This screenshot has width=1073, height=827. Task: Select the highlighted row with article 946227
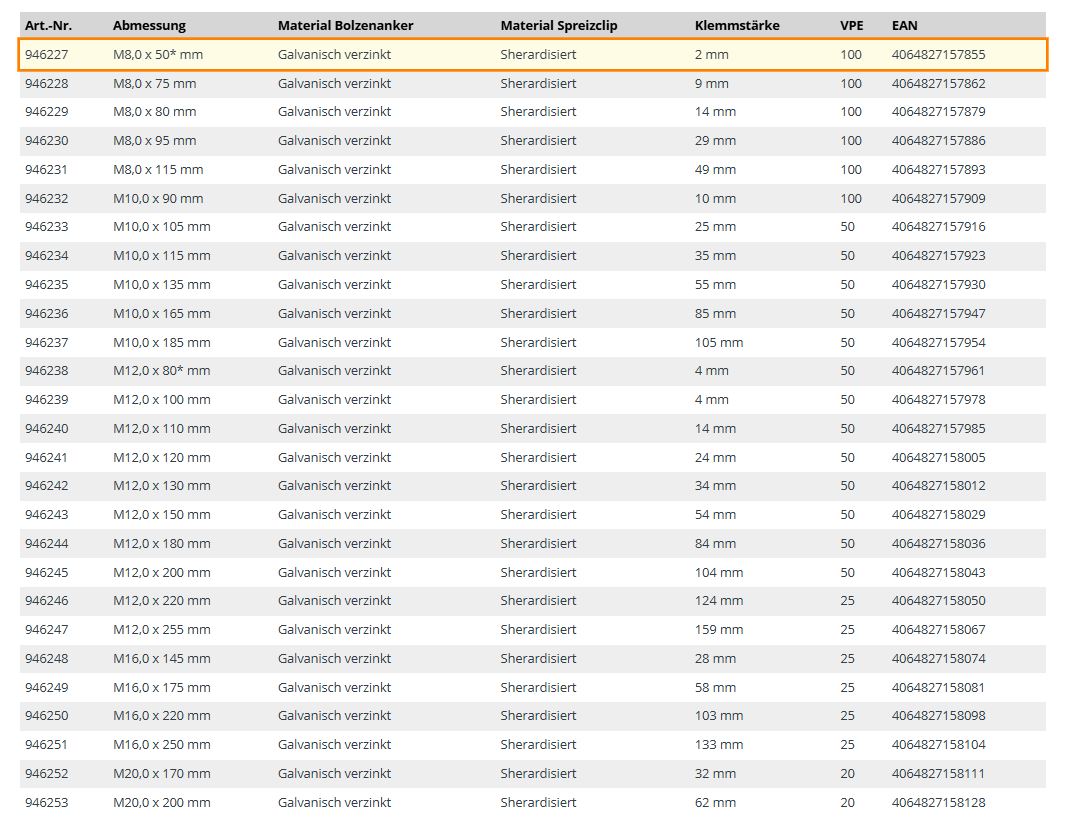[x=532, y=55]
